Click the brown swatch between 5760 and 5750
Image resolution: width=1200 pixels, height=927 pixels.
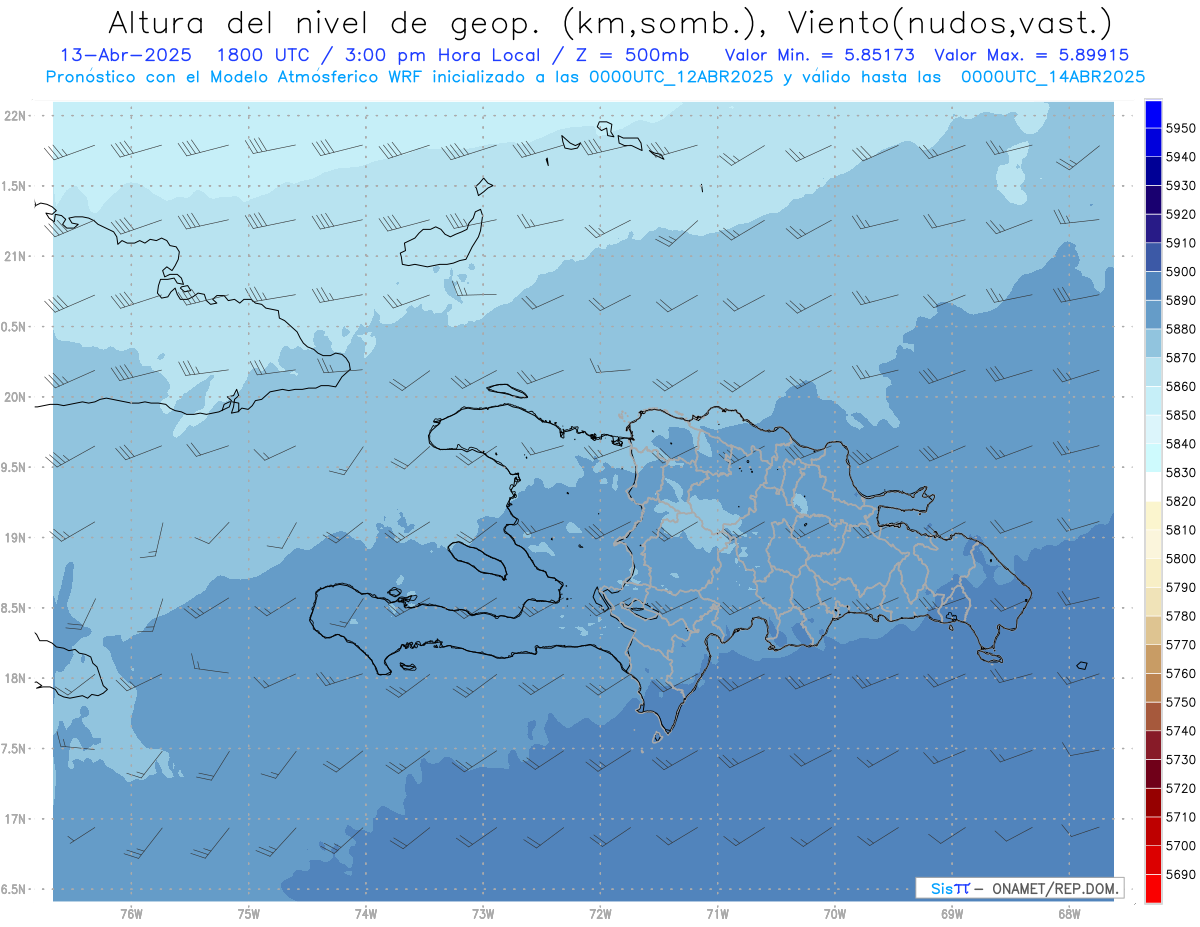[x=1153, y=687]
